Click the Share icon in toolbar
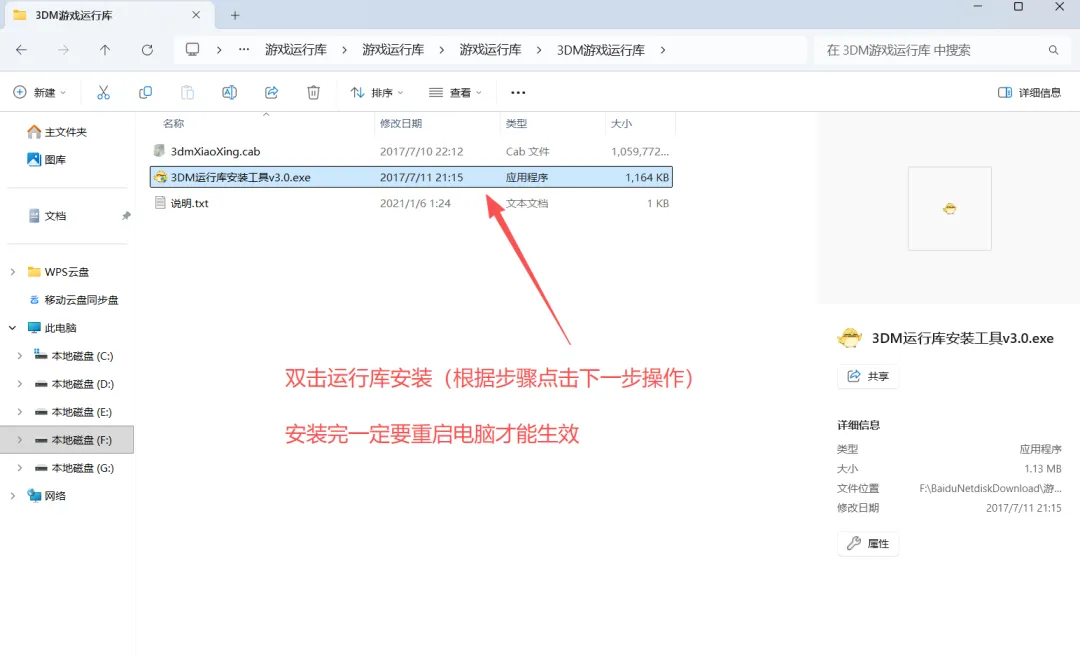 pos(271,92)
